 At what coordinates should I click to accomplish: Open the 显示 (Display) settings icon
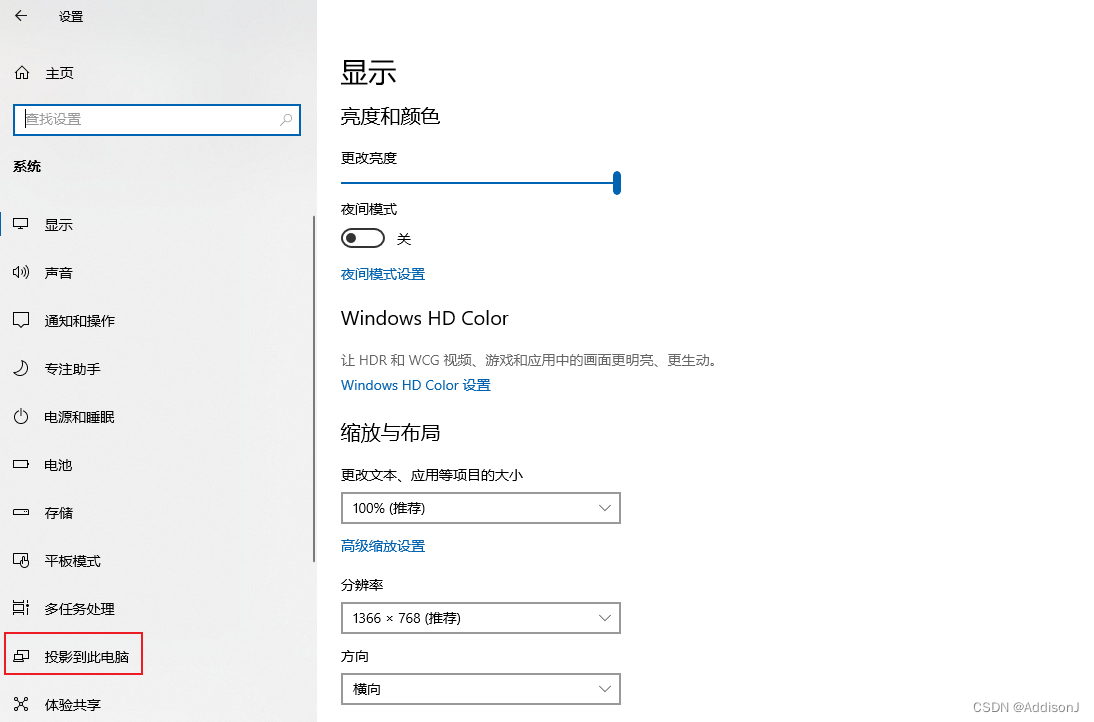[58, 224]
